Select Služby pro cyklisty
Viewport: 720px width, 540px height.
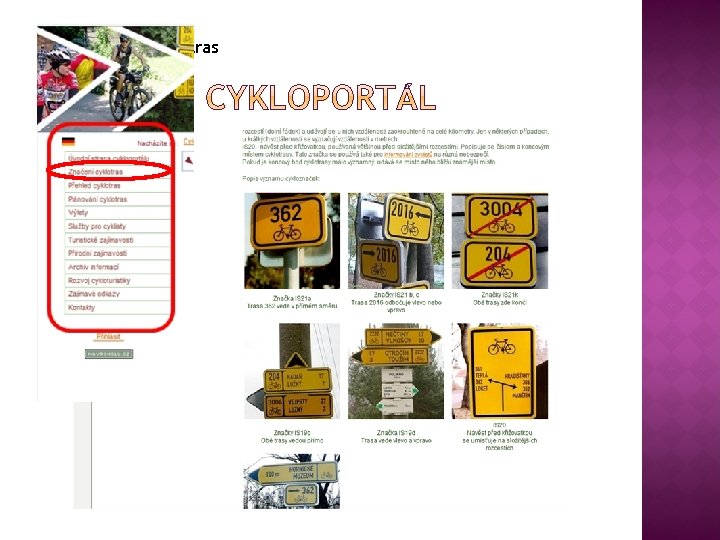117,226
